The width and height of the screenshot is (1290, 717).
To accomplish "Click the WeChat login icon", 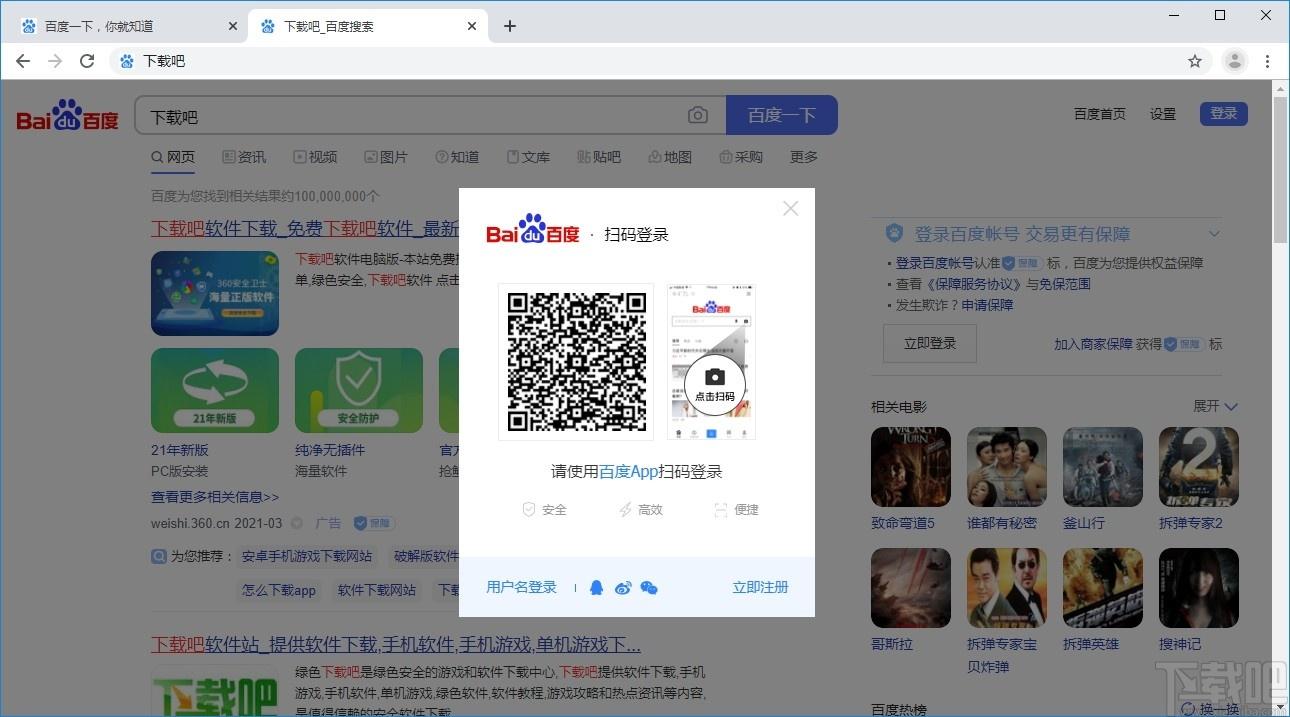I will pos(649,588).
